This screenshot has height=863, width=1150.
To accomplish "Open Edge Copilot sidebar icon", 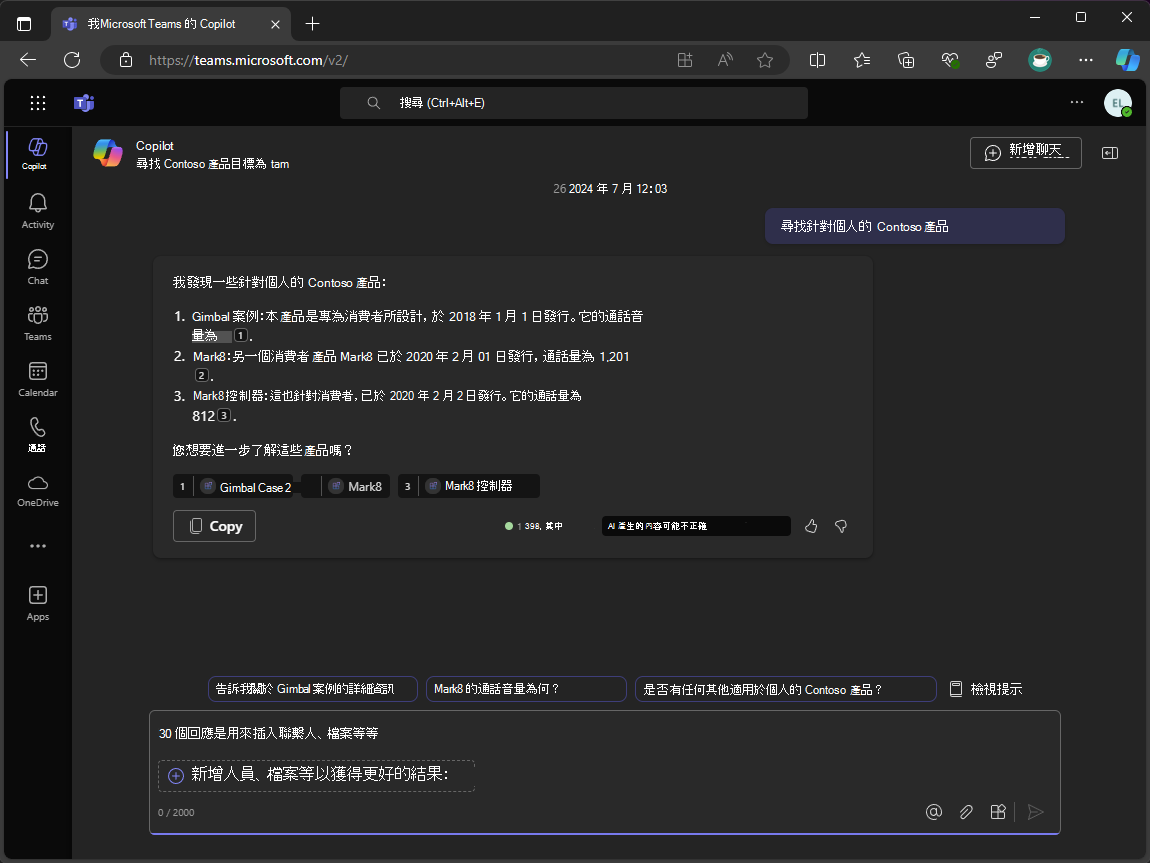I will [x=1127, y=60].
